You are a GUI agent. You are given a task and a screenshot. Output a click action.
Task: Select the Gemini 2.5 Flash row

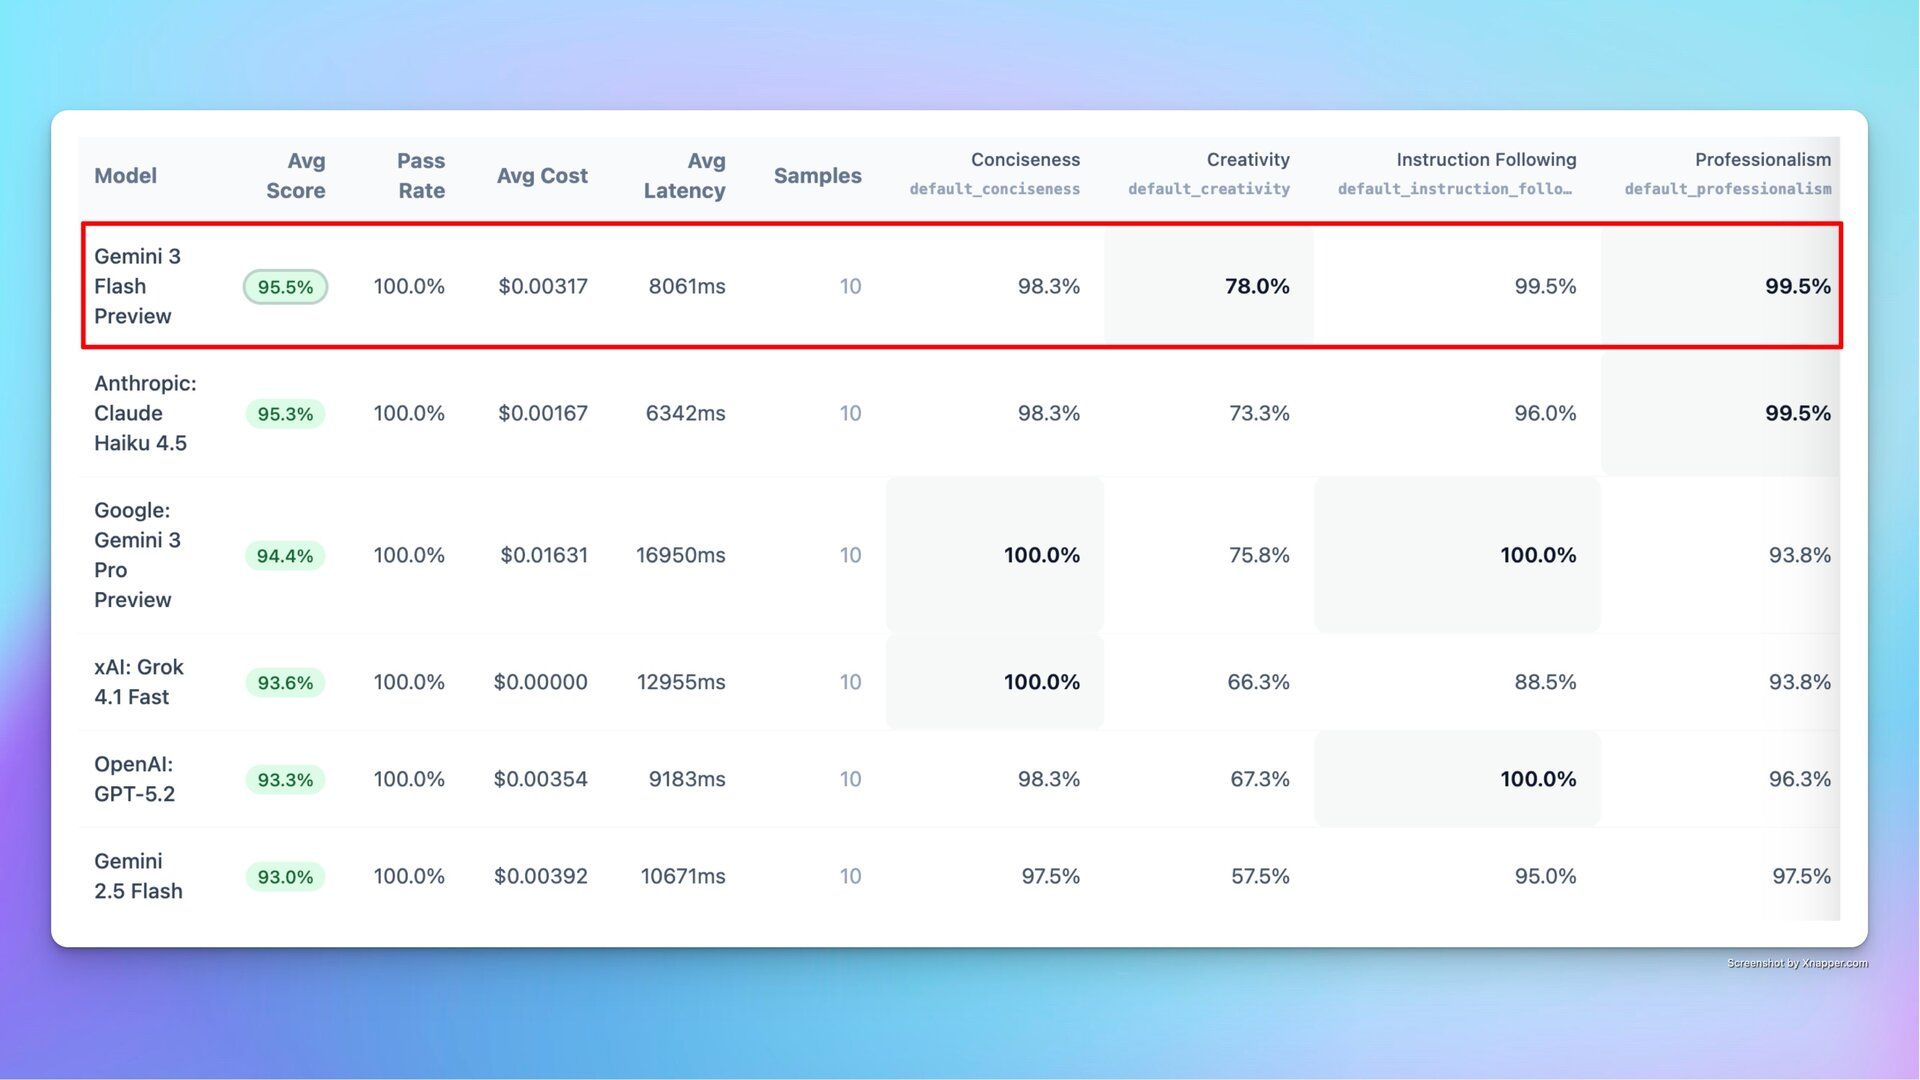[138, 876]
